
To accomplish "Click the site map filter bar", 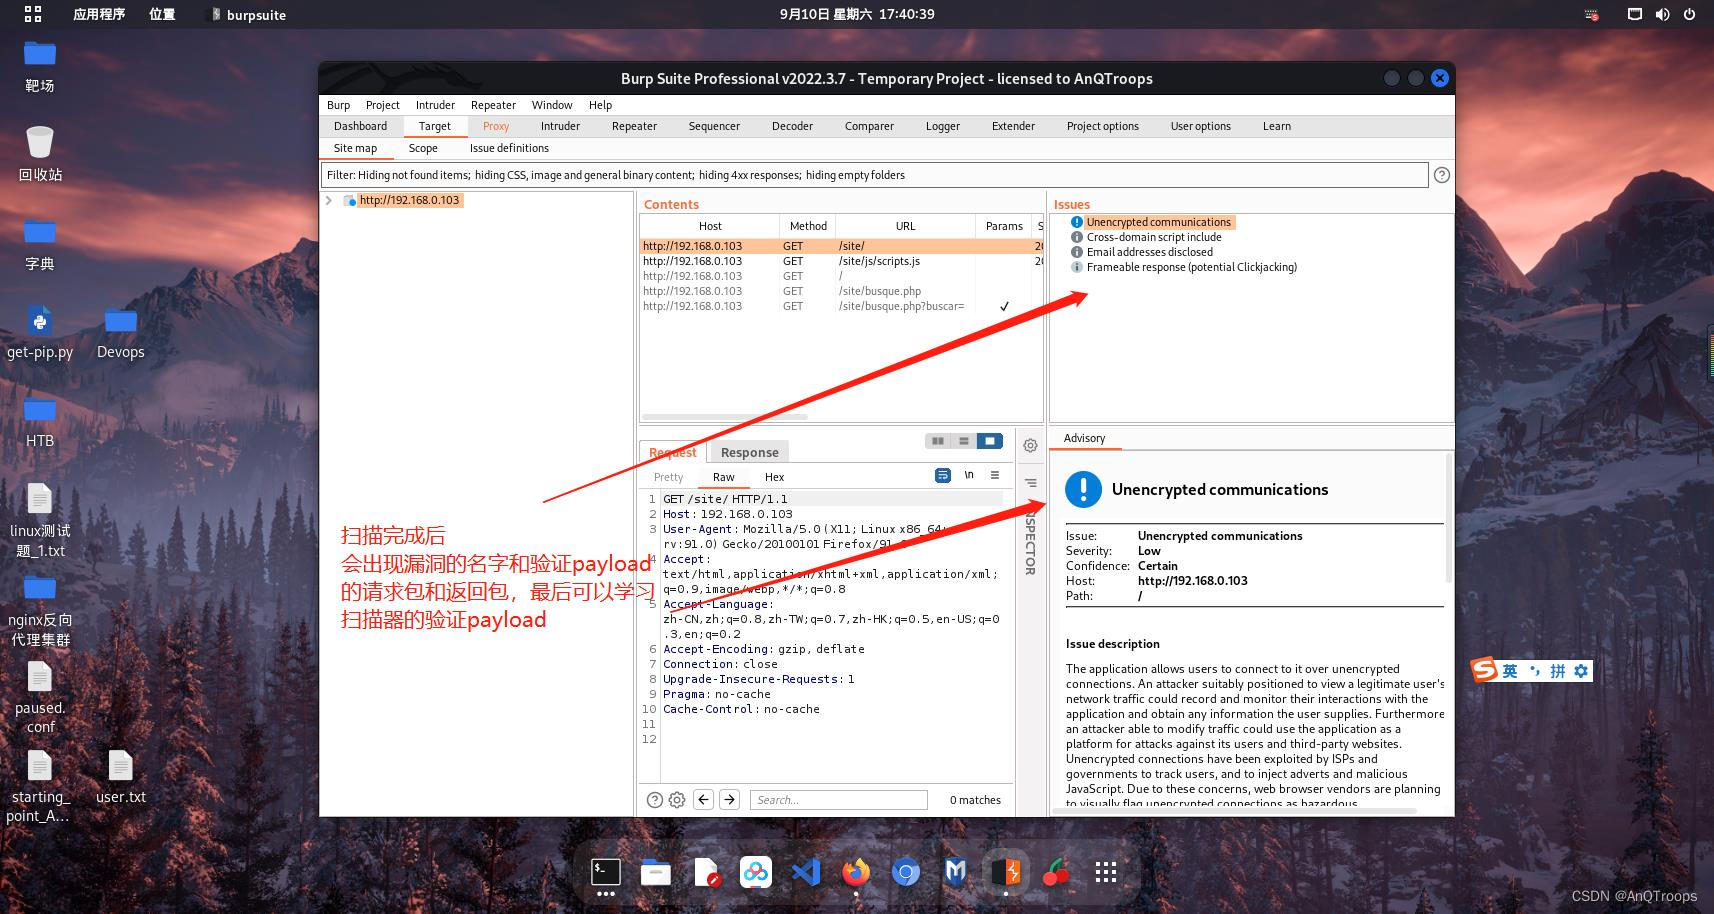I will [874, 175].
